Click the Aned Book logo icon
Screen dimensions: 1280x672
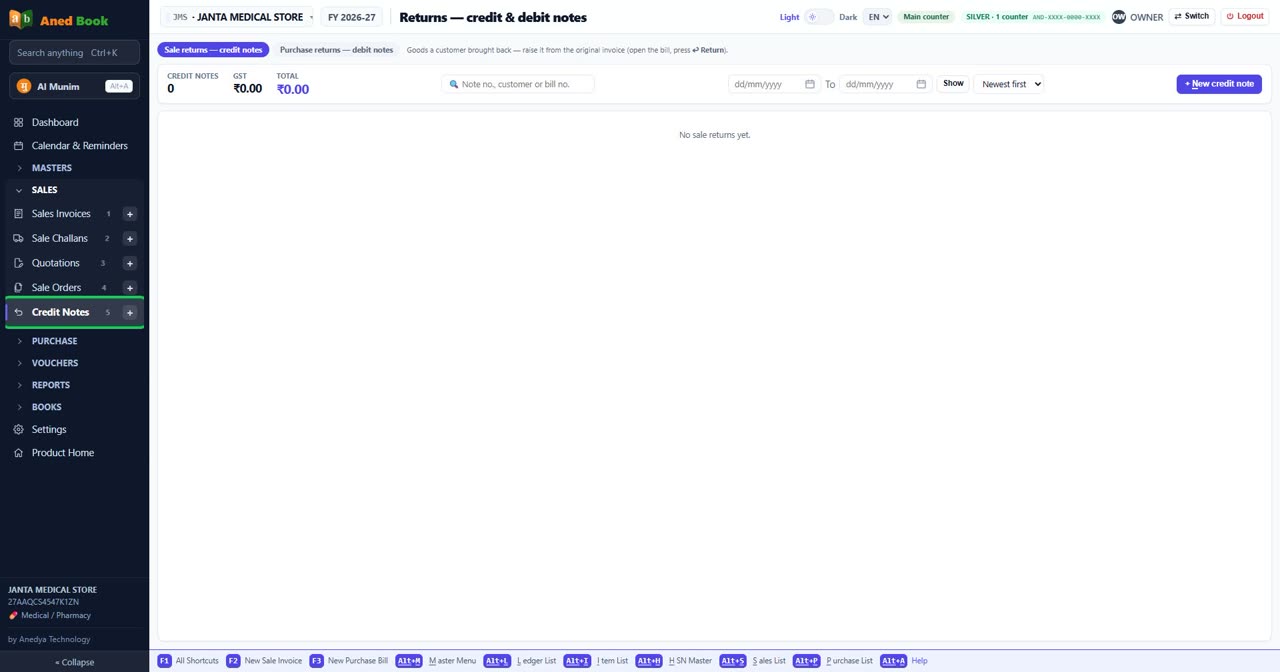click(21, 19)
